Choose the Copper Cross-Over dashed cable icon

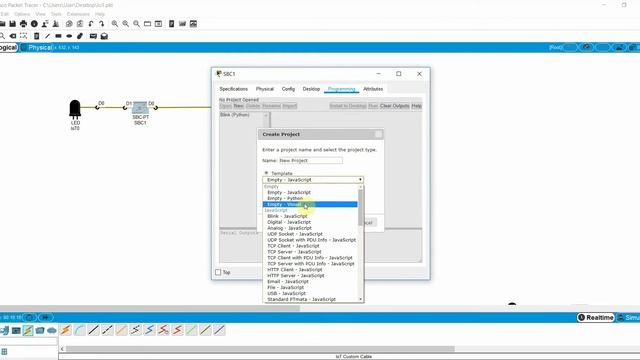pos(107,330)
